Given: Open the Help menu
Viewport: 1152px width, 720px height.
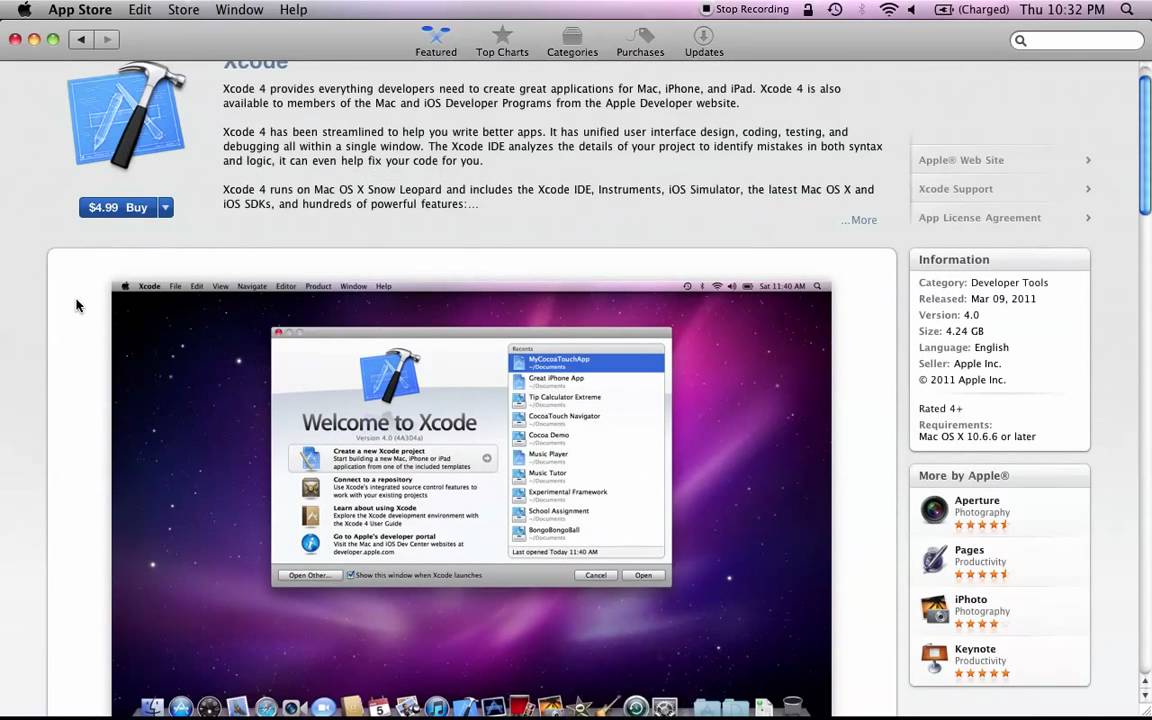Looking at the screenshot, I should click(293, 10).
